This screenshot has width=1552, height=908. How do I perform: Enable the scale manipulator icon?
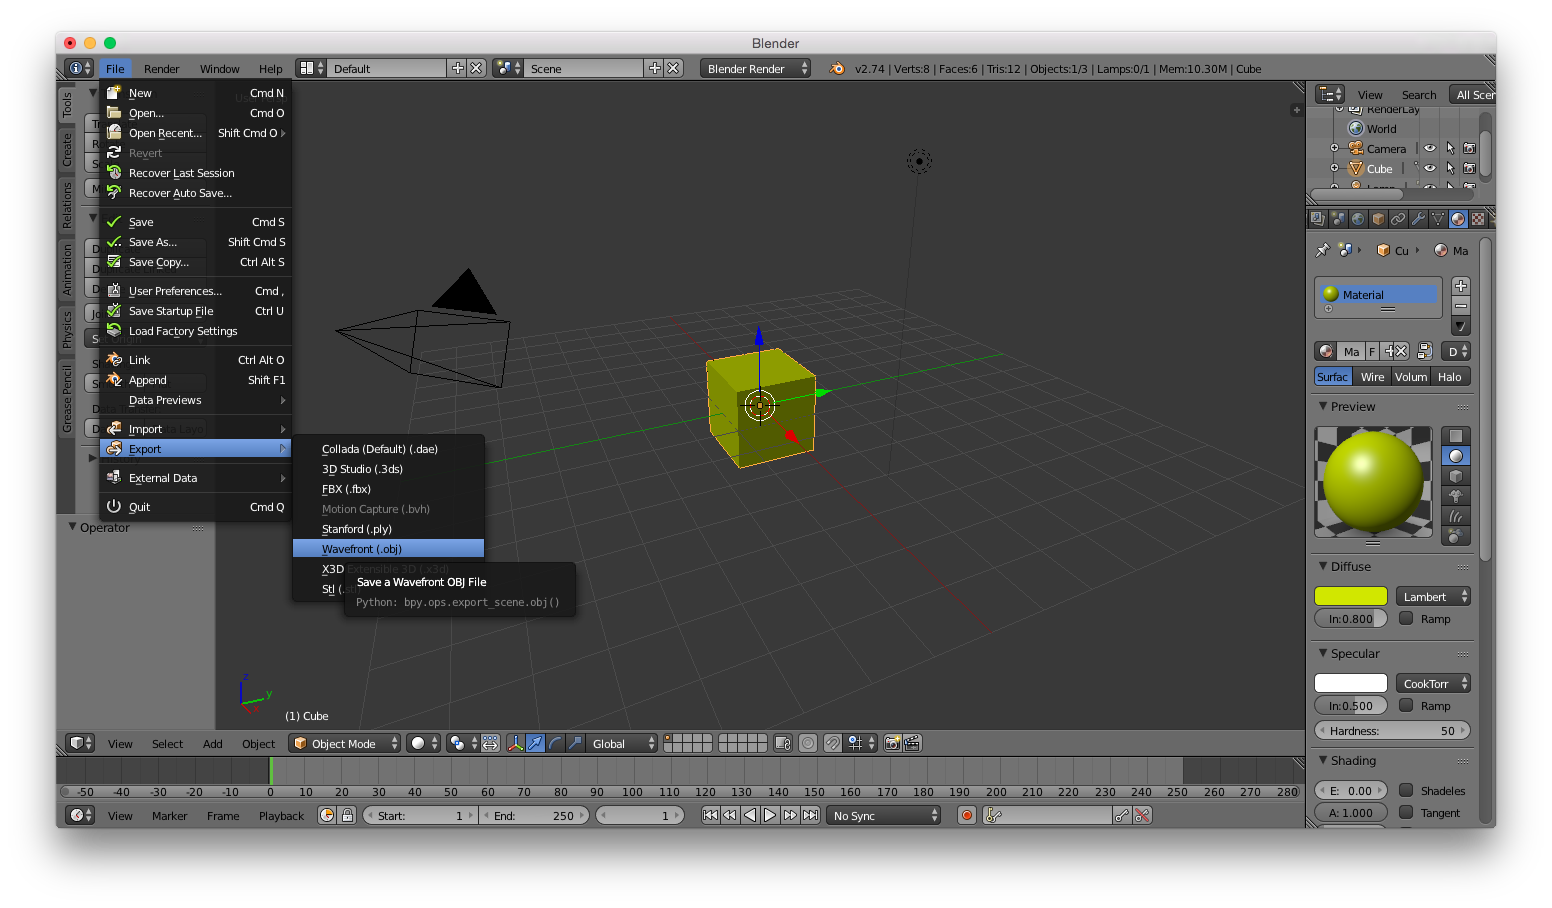575,743
